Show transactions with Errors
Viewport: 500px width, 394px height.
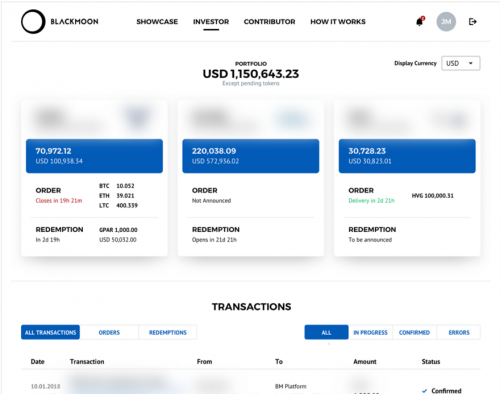459,332
